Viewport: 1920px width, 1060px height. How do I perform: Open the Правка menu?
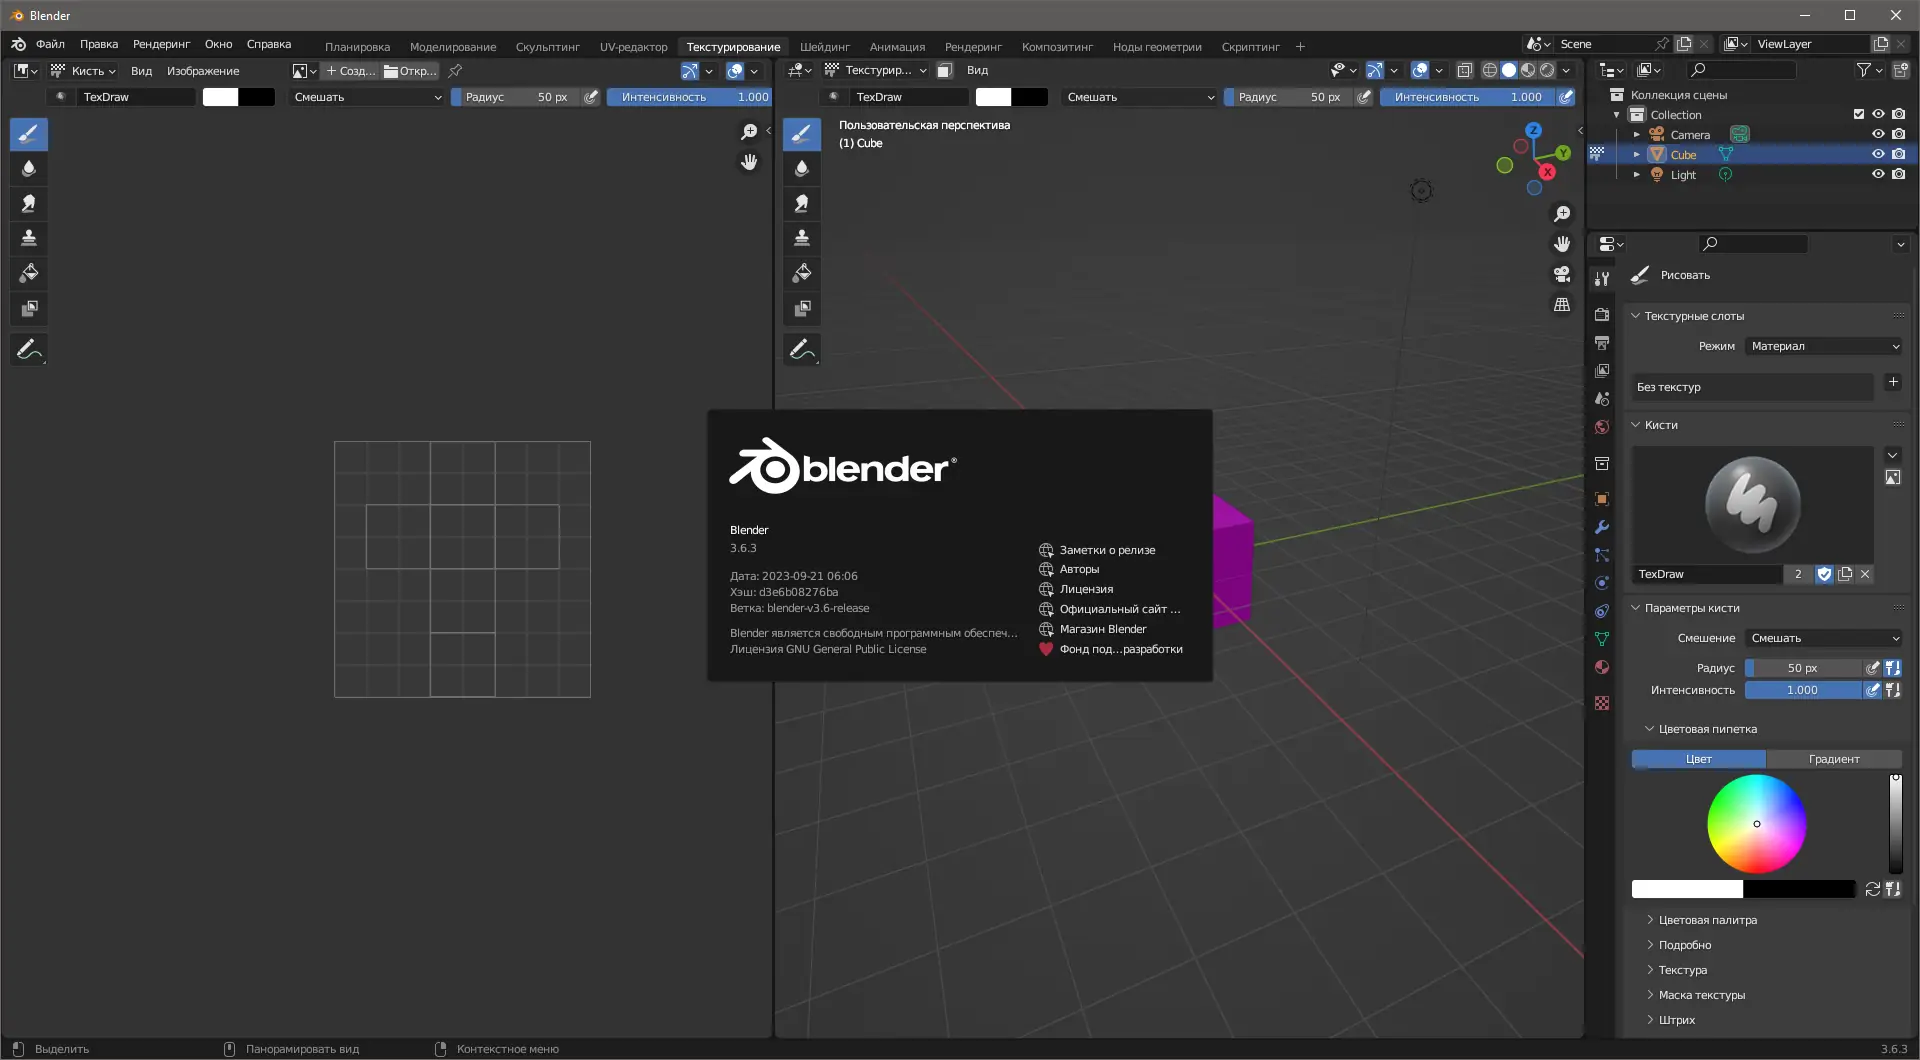coord(99,44)
